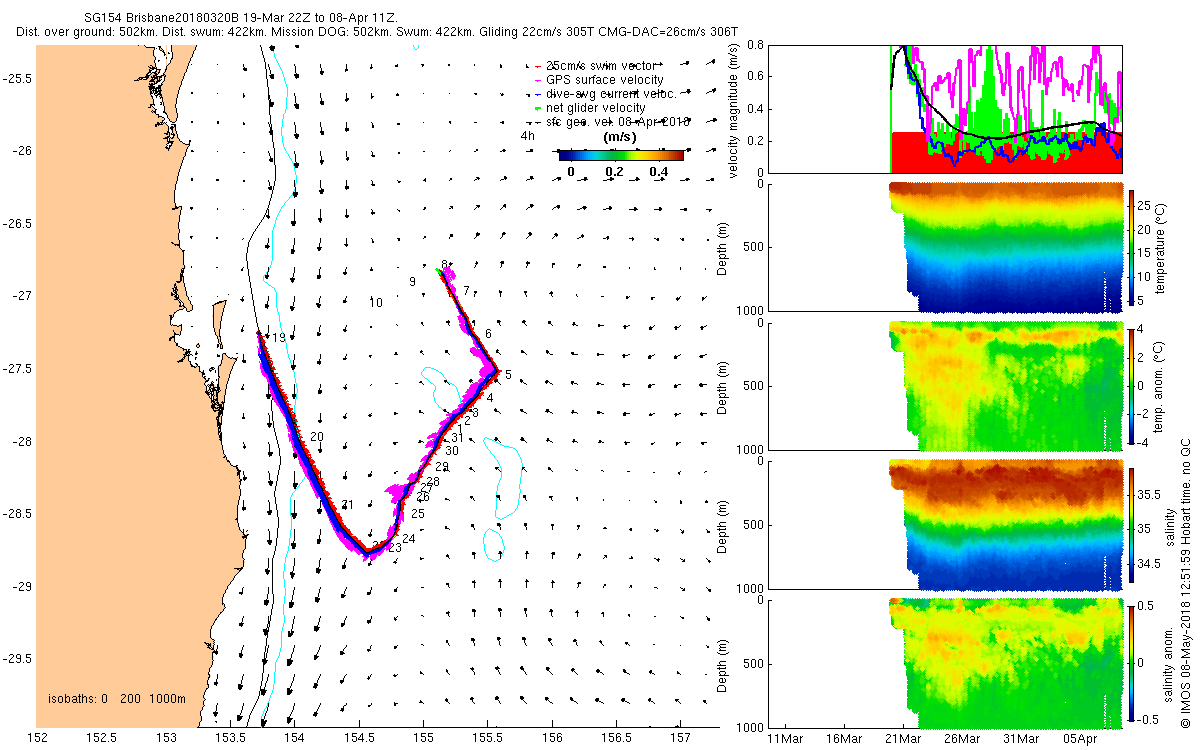Image resolution: width=1200 pixels, height=750 pixels.
Task: Click the '(m/s)' label above the map colorbar
Action: [618, 137]
